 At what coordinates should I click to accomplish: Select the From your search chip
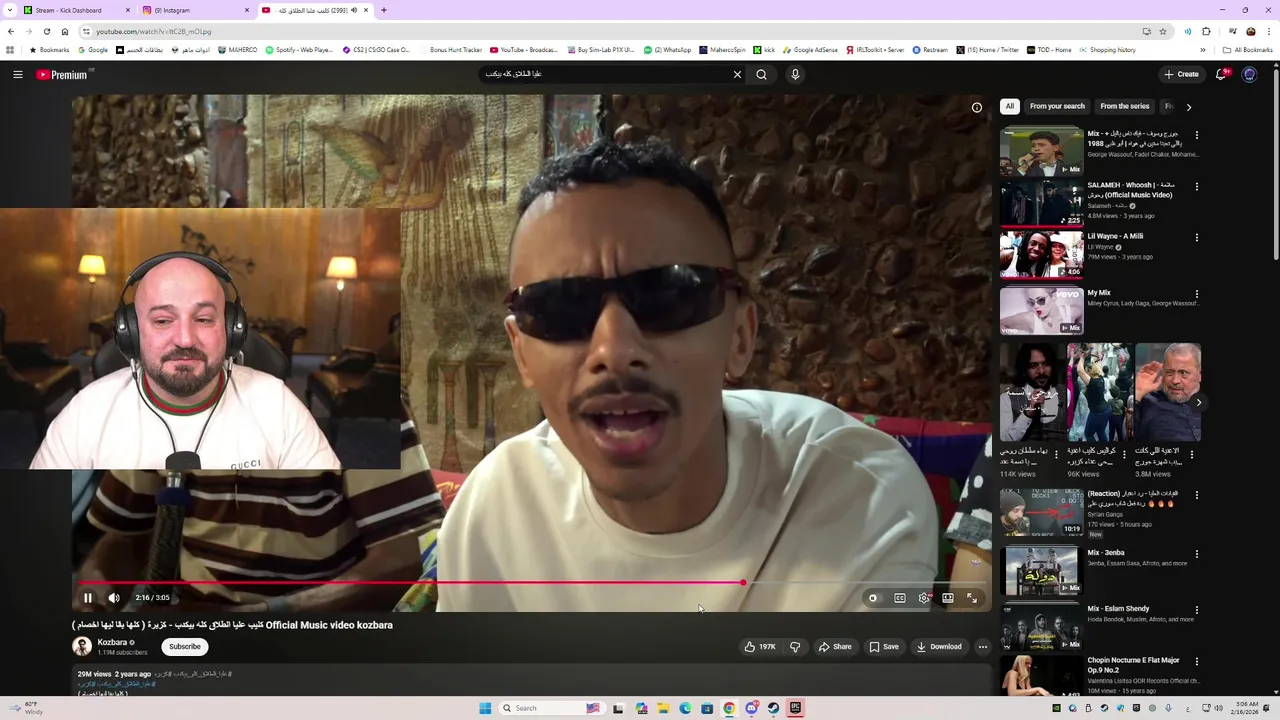click(1057, 106)
